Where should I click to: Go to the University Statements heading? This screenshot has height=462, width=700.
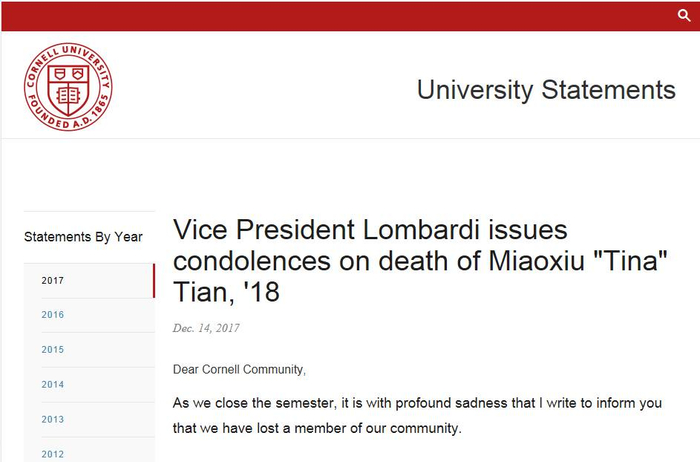(546, 90)
